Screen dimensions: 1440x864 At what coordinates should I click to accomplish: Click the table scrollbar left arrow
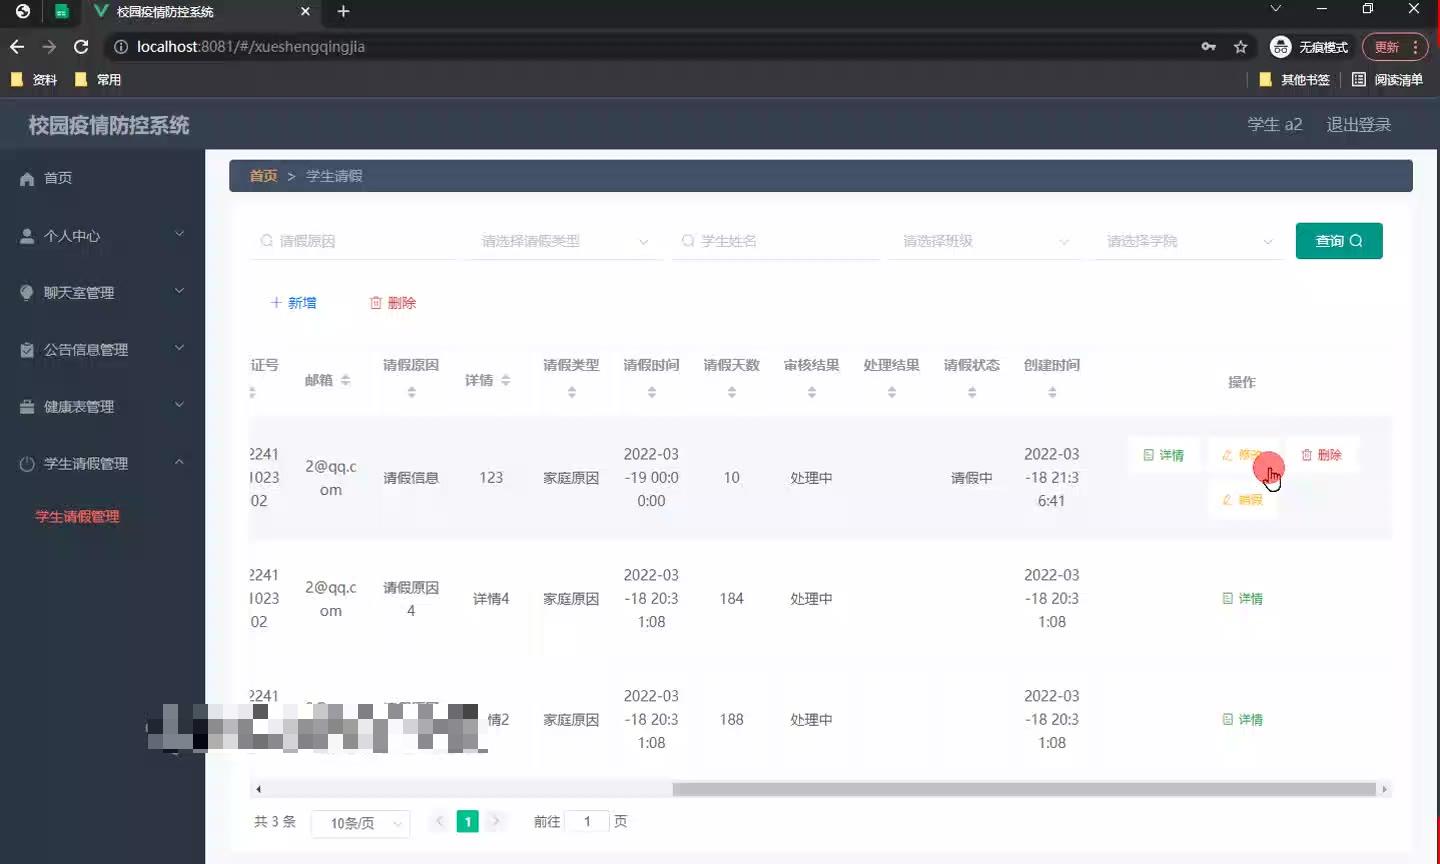point(258,789)
